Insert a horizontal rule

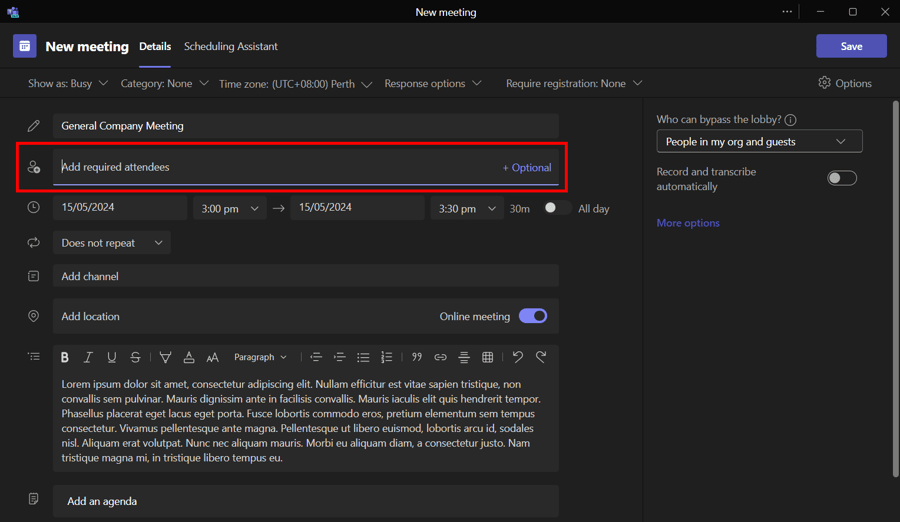[464, 357]
